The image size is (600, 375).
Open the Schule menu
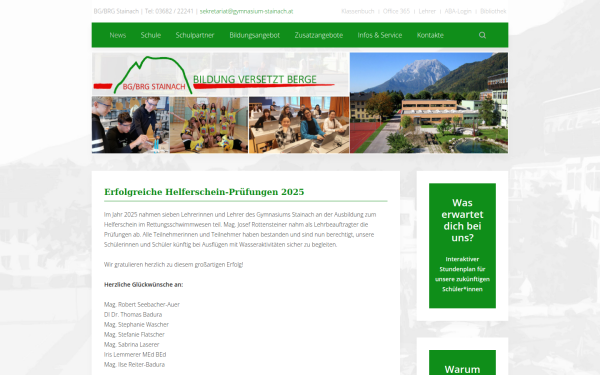[150, 35]
